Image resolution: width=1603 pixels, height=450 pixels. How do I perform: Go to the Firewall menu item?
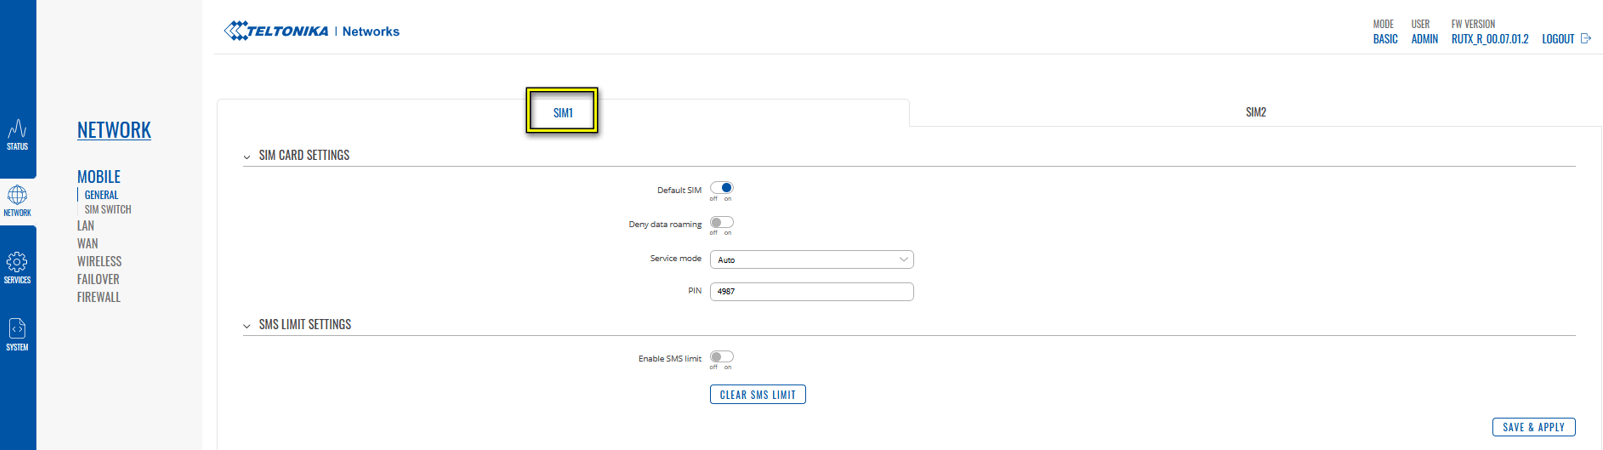point(98,297)
